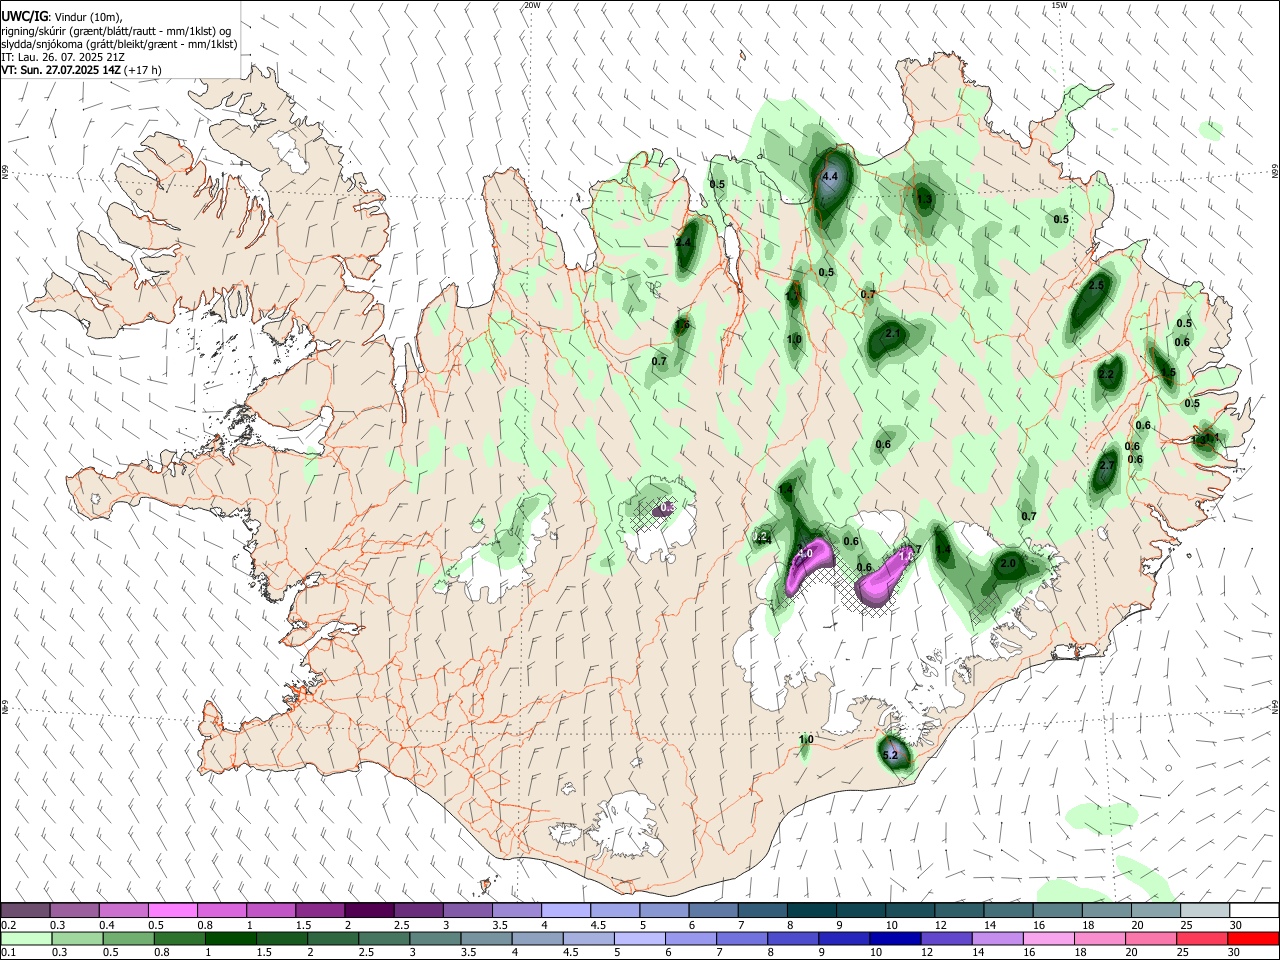1280x960 pixels.
Task: Select the darkest purple 2–2.5 snow swatch
Action: tap(370, 910)
